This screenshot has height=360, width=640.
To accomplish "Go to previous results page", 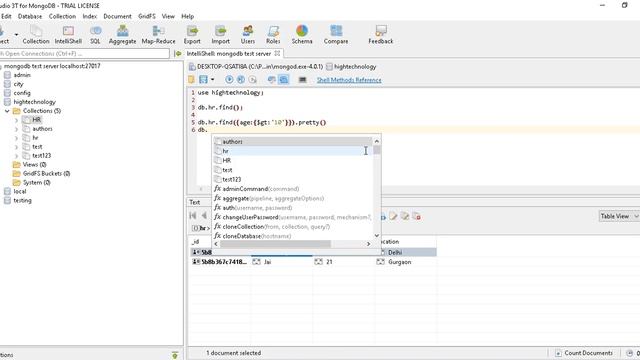I will tap(204, 216).
